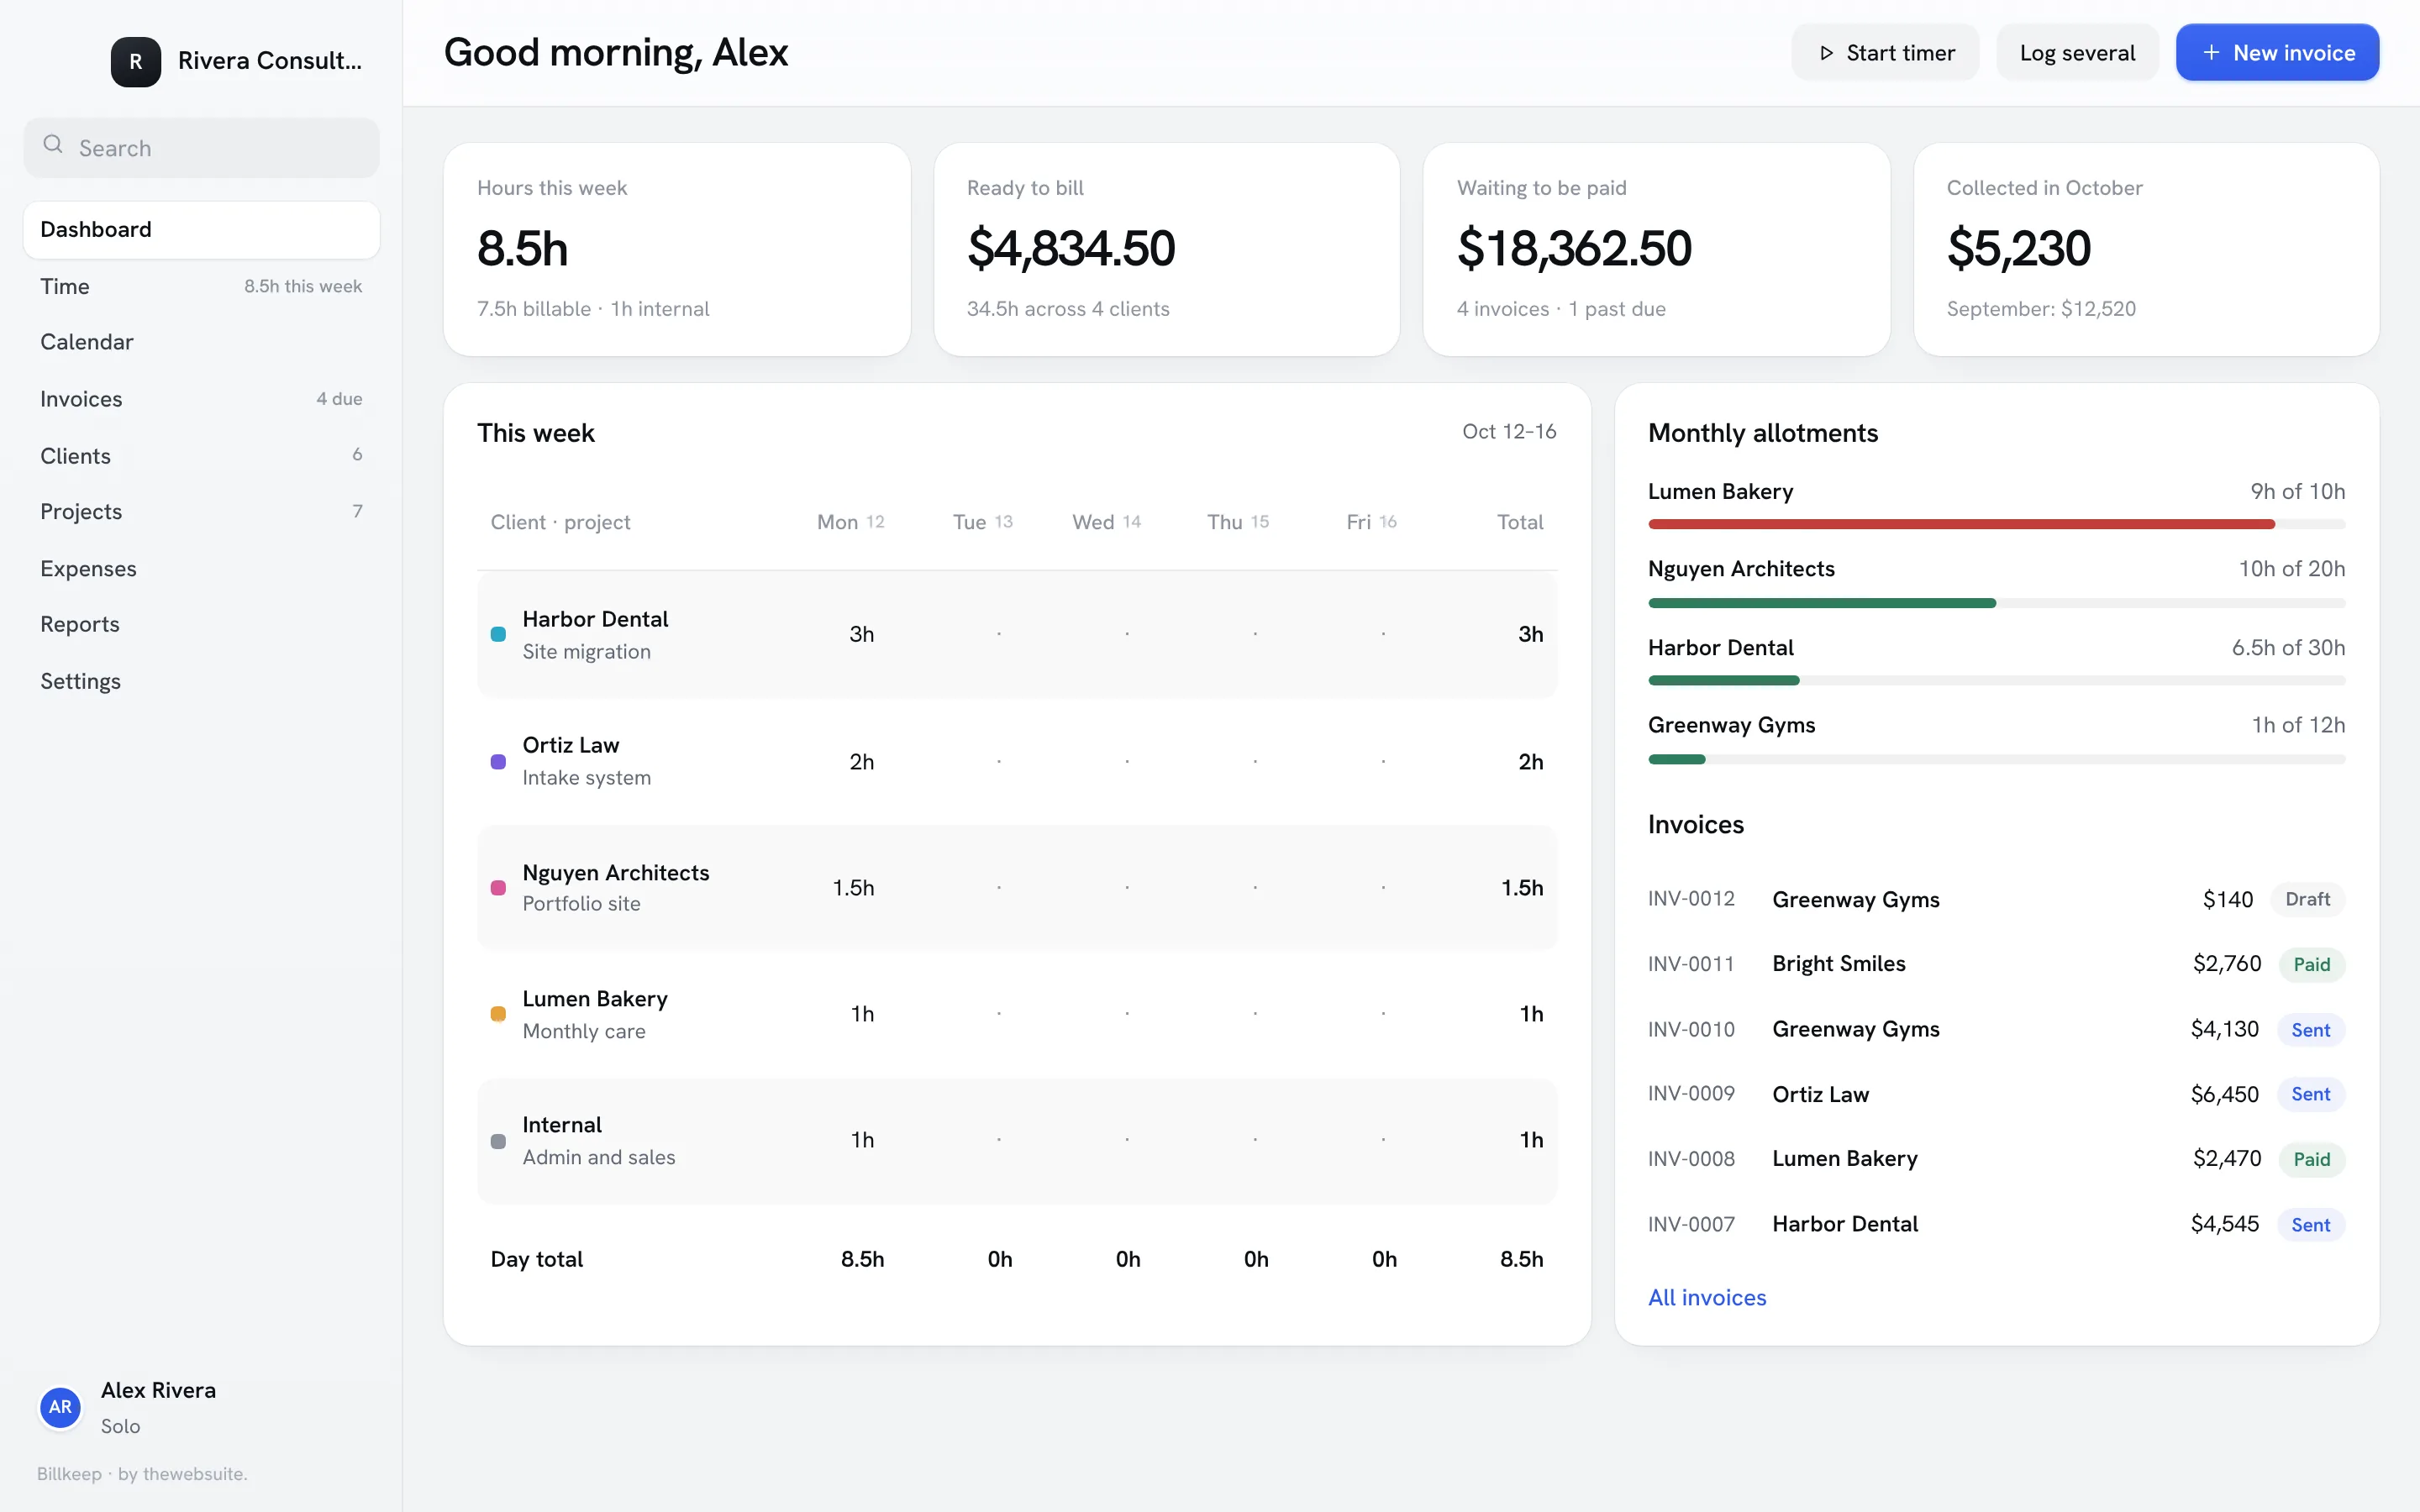Open Invoices in the sidebar
Image resolution: width=2420 pixels, height=1512 pixels.
[201, 399]
